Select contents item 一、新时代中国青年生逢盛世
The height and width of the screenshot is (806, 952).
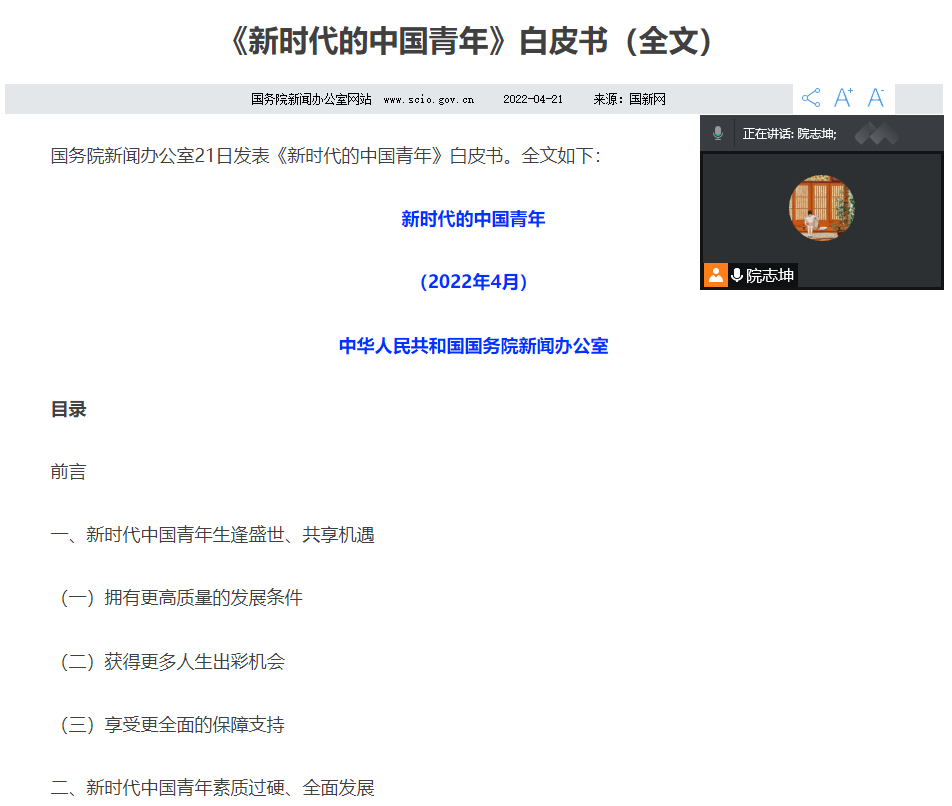(x=212, y=535)
